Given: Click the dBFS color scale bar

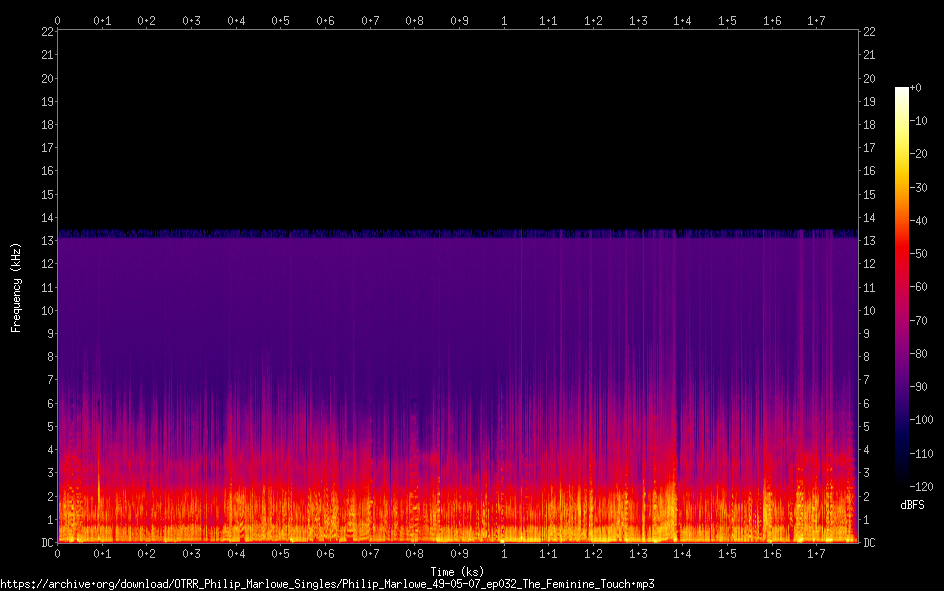Looking at the screenshot, I should tap(901, 290).
